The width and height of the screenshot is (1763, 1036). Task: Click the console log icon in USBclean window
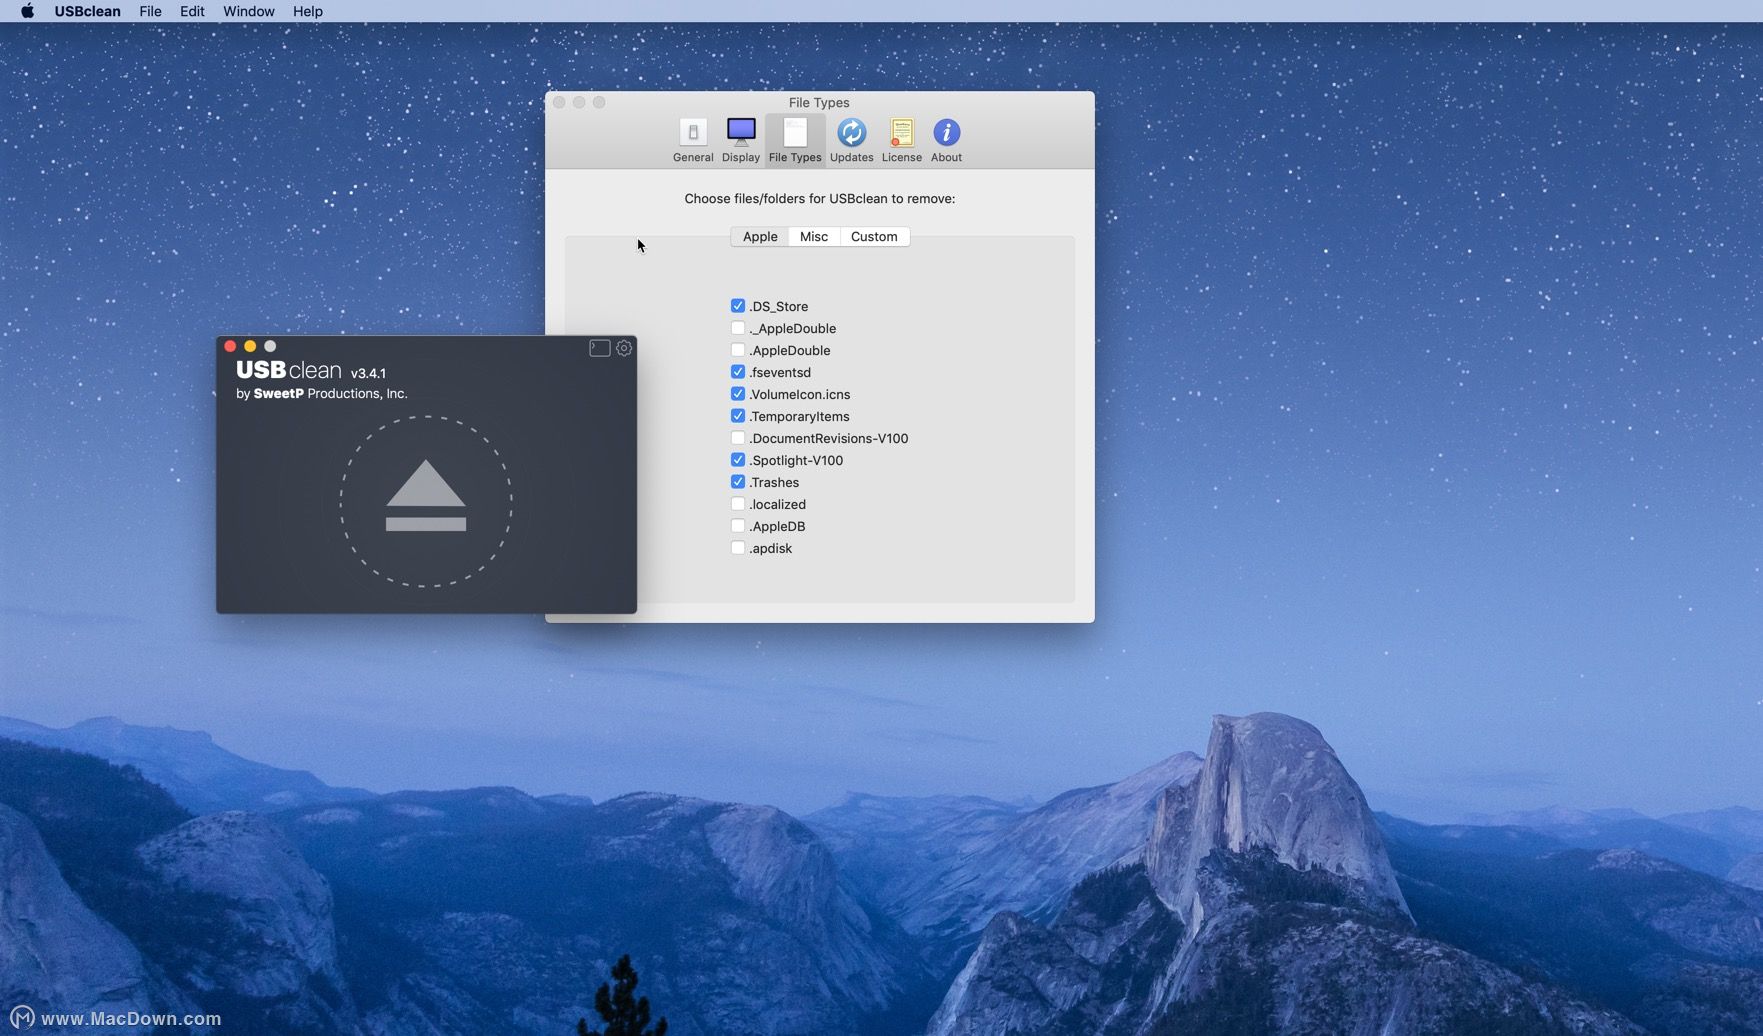pos(599,348)
